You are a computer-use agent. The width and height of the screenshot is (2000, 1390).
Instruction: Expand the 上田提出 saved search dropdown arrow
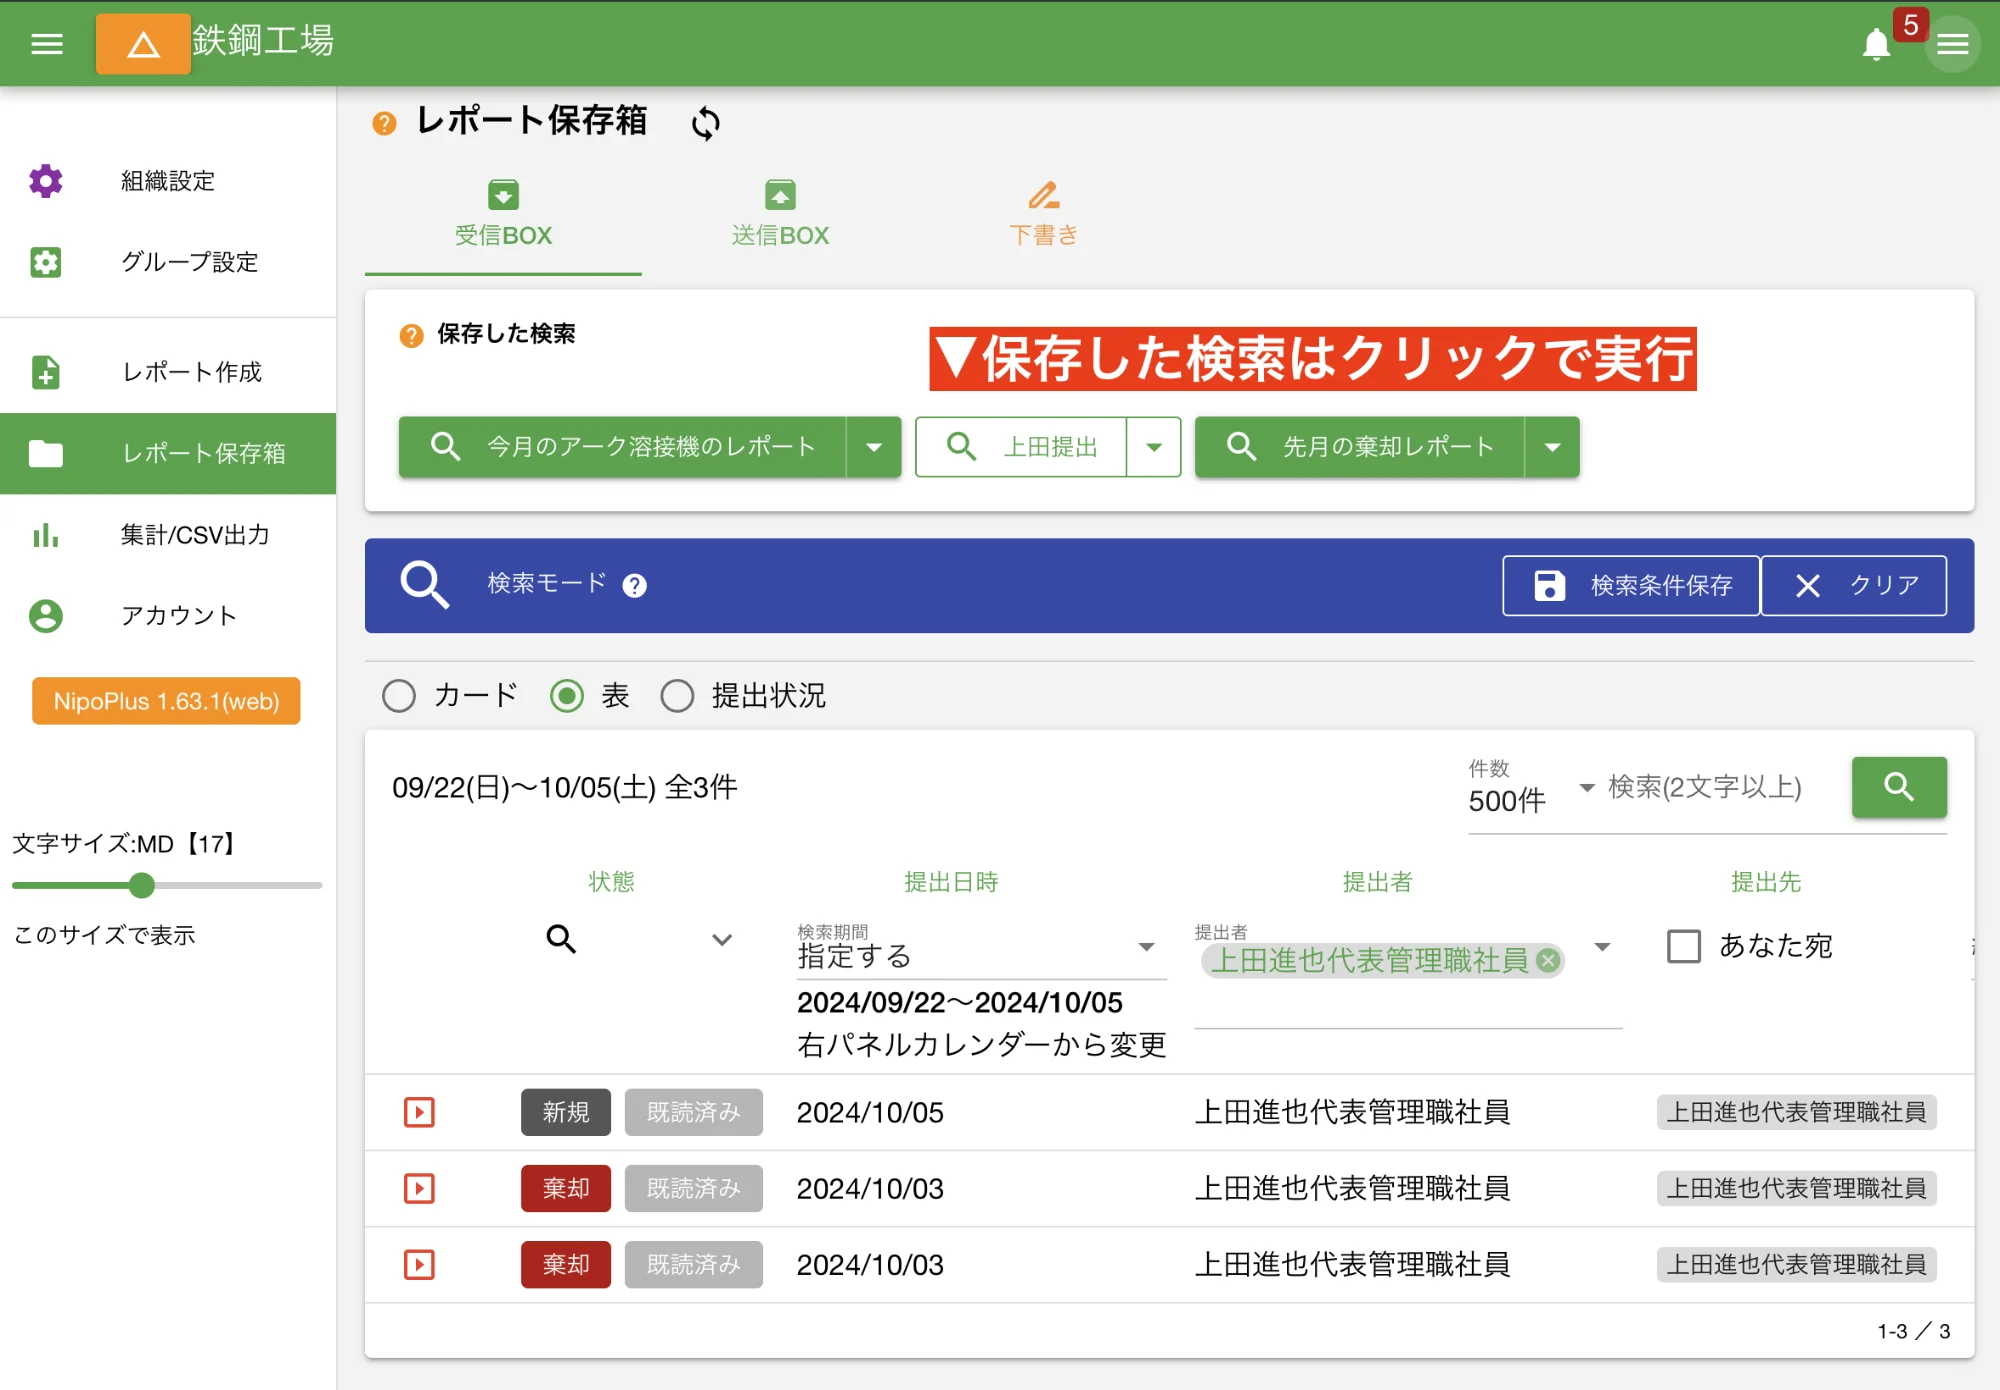tap(1154, 447)
